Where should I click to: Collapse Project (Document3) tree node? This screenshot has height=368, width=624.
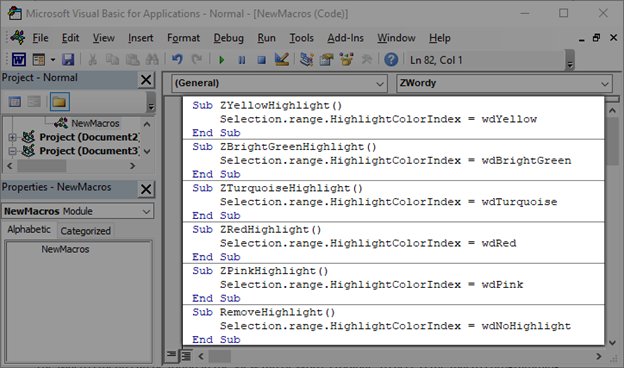(12, 151)
